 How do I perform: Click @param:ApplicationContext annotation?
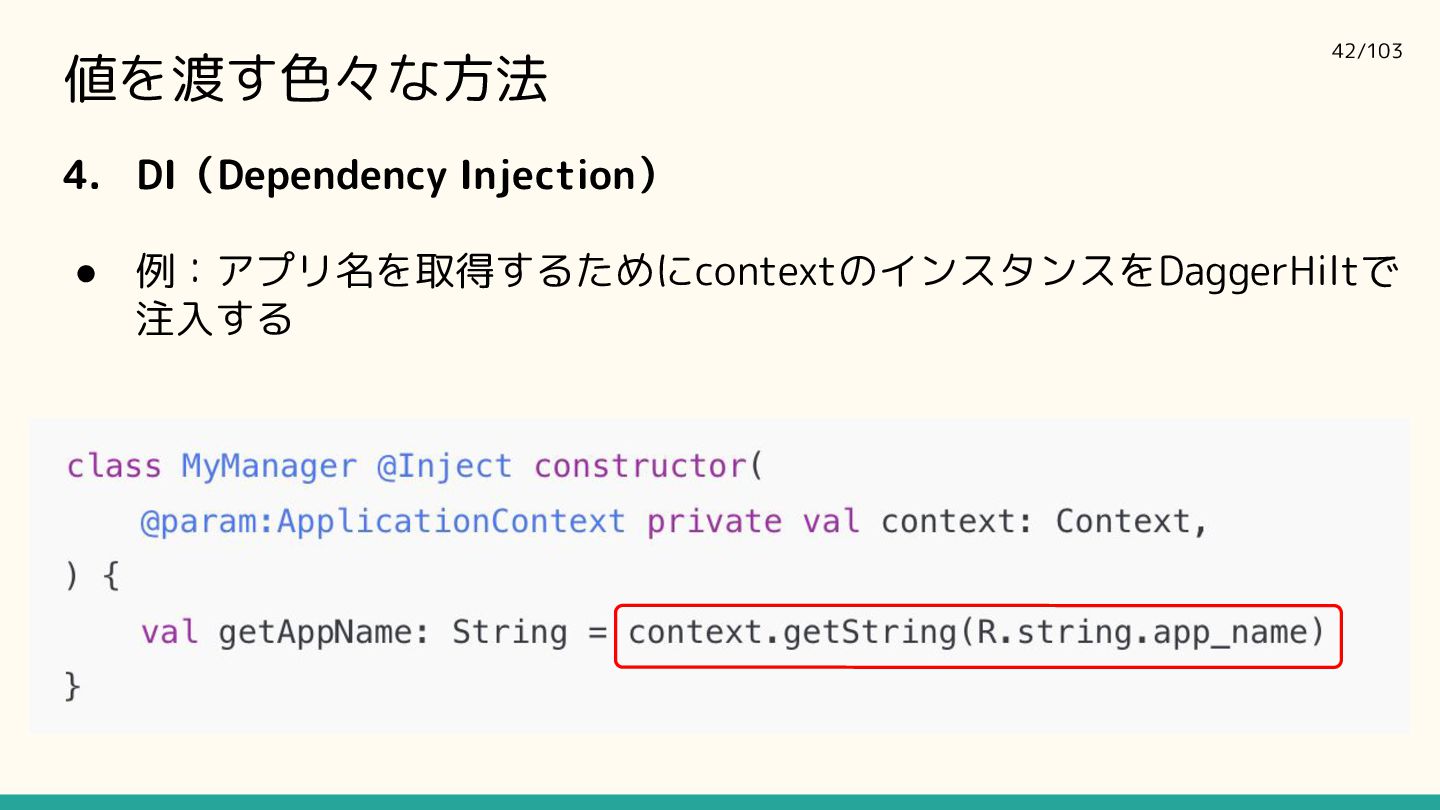(x=383, y=522)
